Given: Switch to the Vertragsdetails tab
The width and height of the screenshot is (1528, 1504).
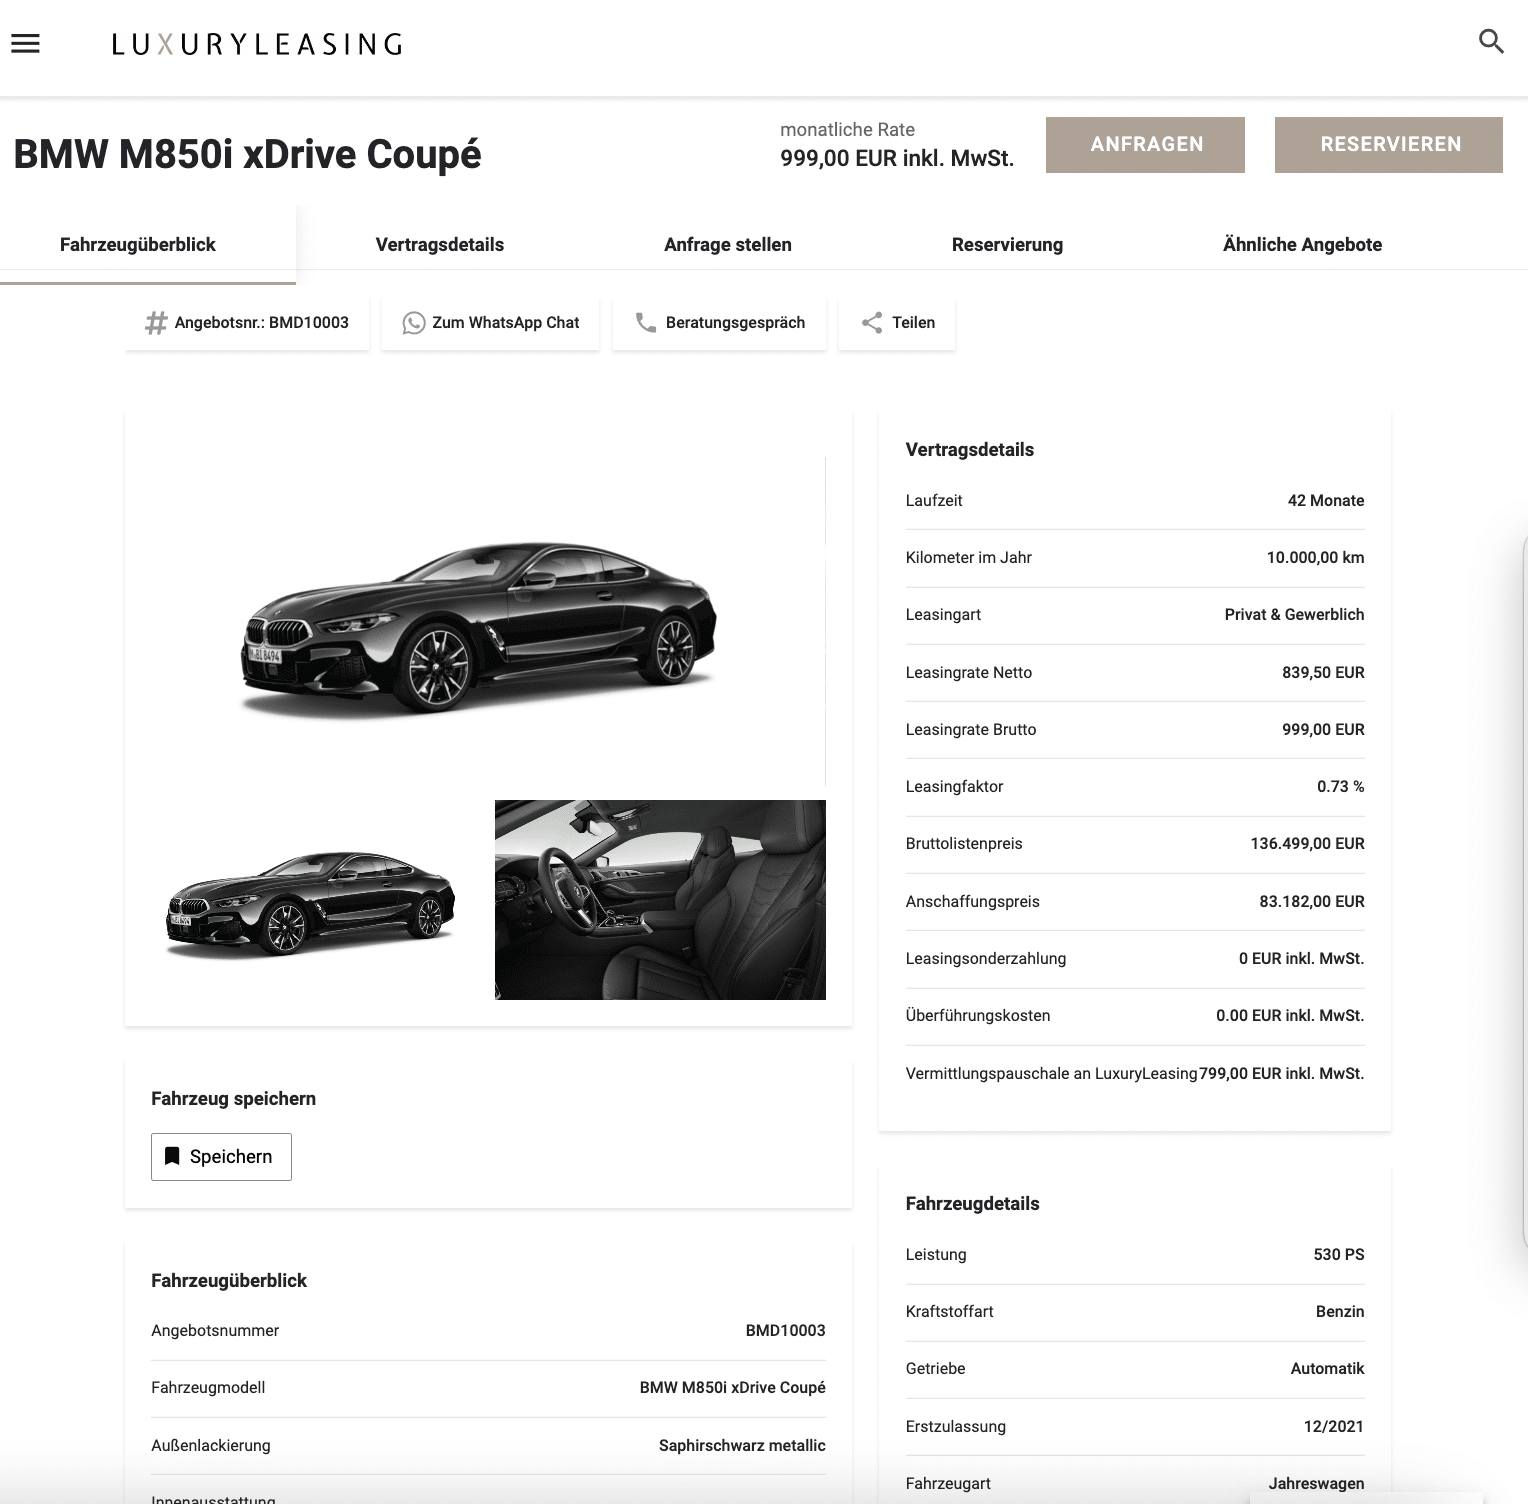Looking at the screenshot, I should click(440, 245).
